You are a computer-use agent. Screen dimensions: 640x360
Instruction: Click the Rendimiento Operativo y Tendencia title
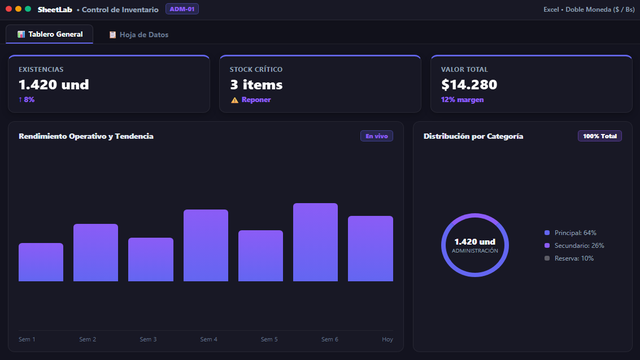86,136
